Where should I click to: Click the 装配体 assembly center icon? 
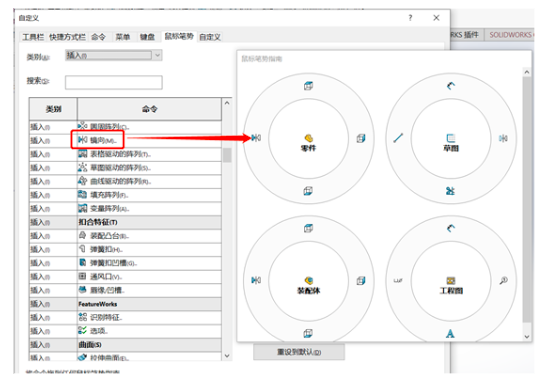(x=309, y=280)
